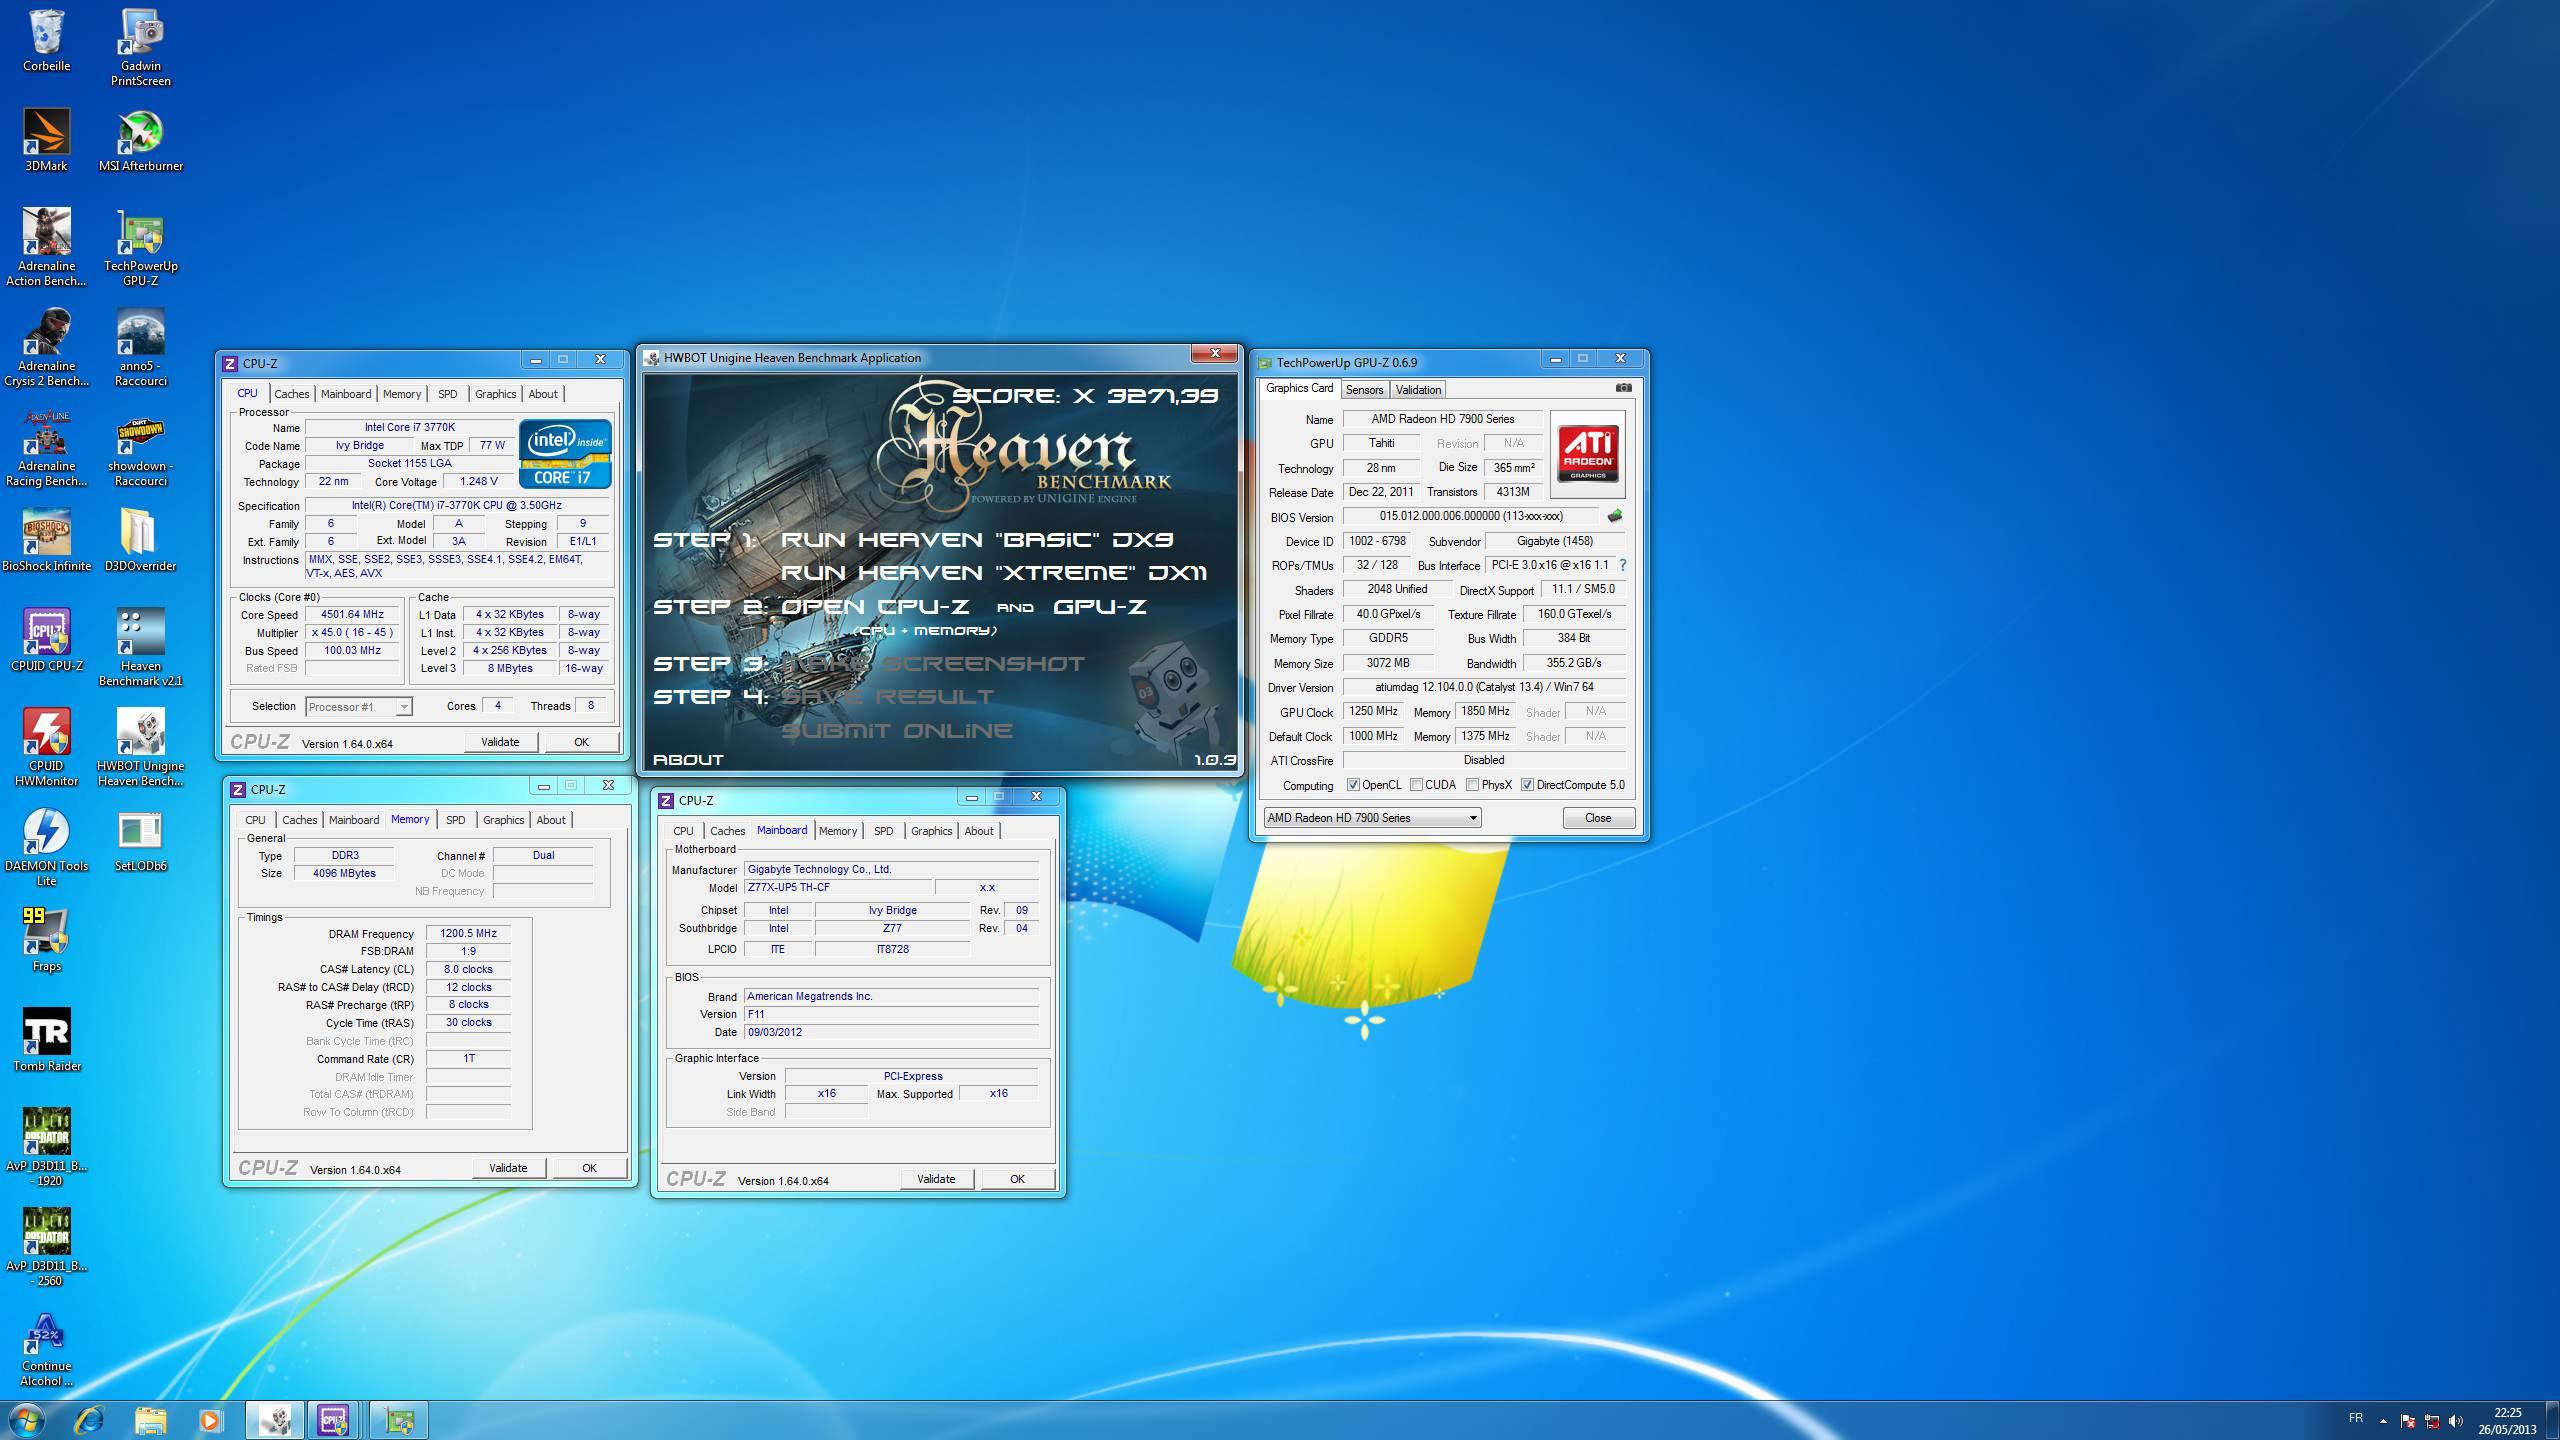The image size is (2560, 1440).
Task: Open the Sensors tab in GPU-Z
Action: tap(1364, 390)
